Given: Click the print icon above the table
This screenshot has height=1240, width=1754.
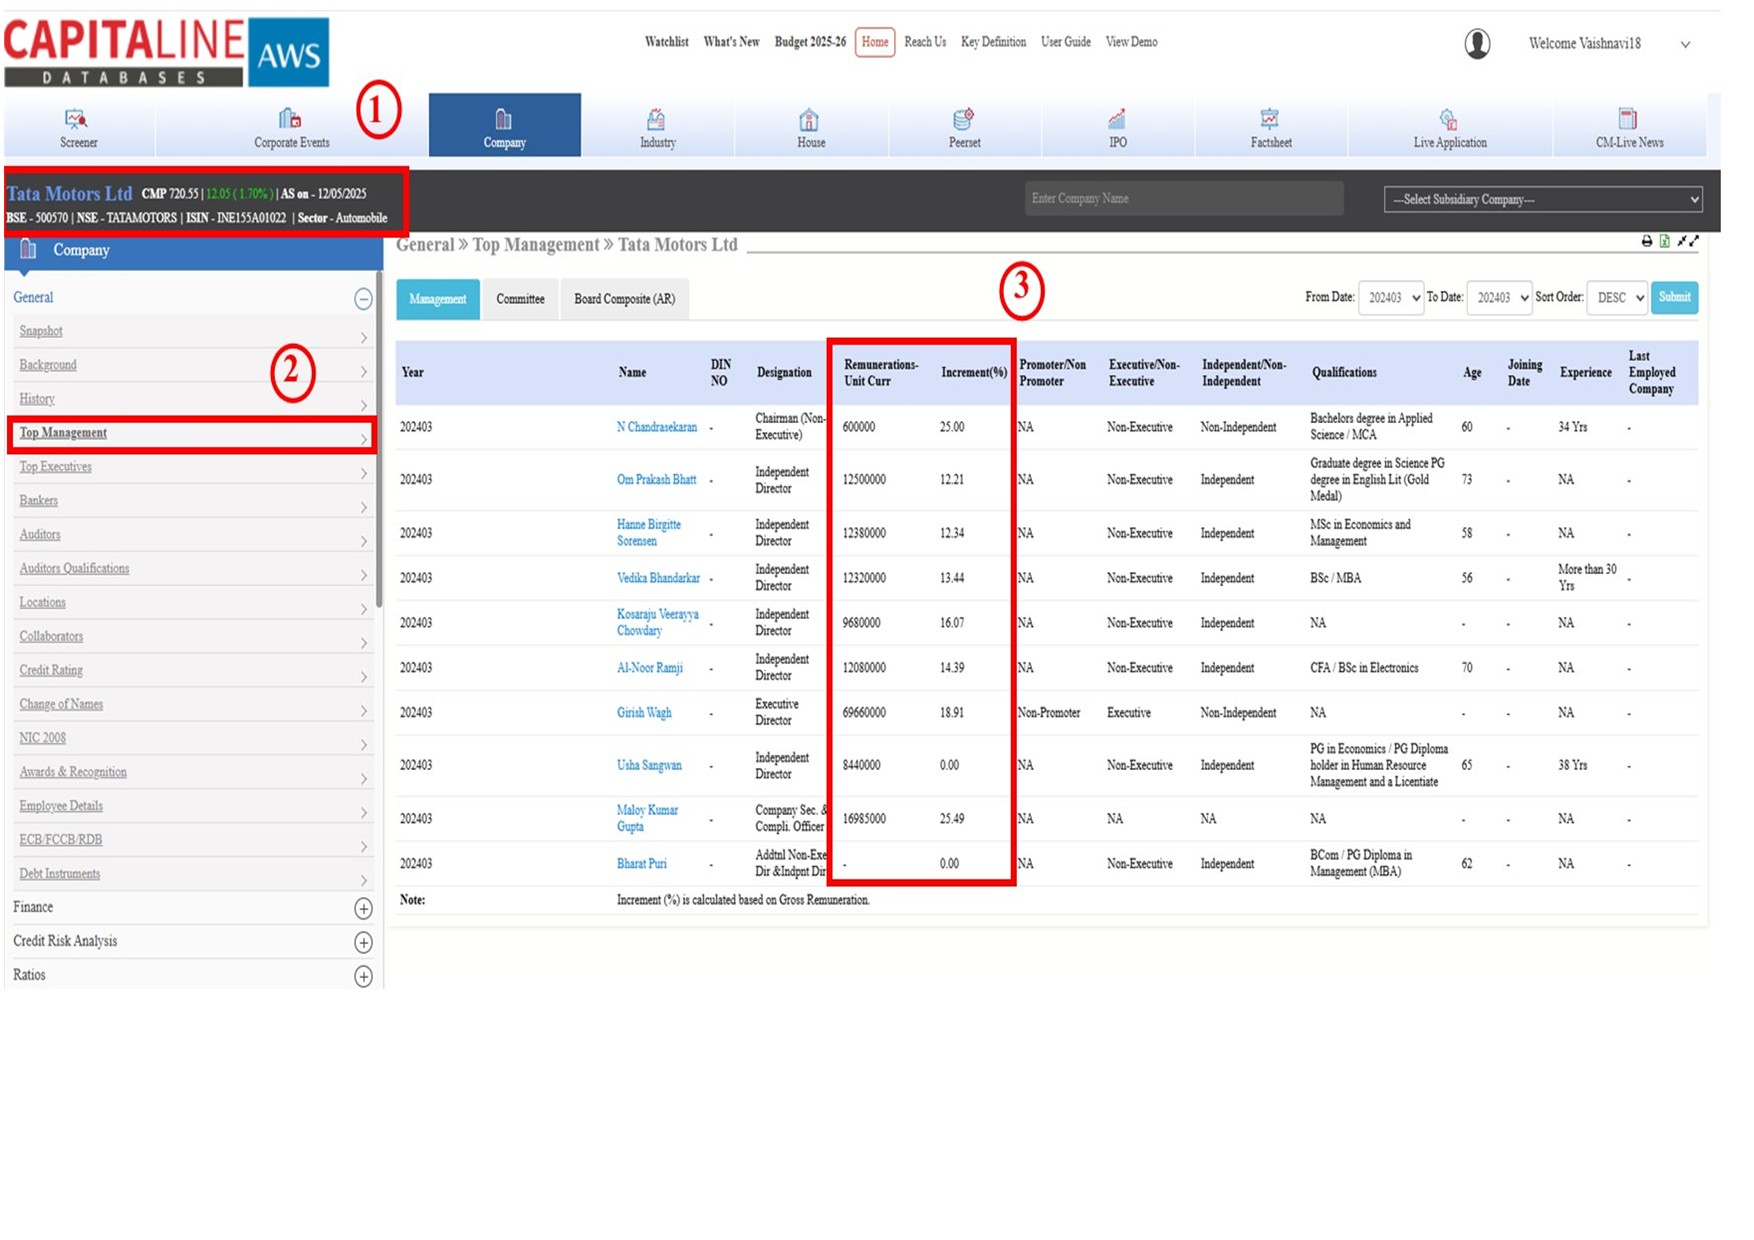Looking at the screenshot, I should pyautogui.click(x=1647, y=241).
